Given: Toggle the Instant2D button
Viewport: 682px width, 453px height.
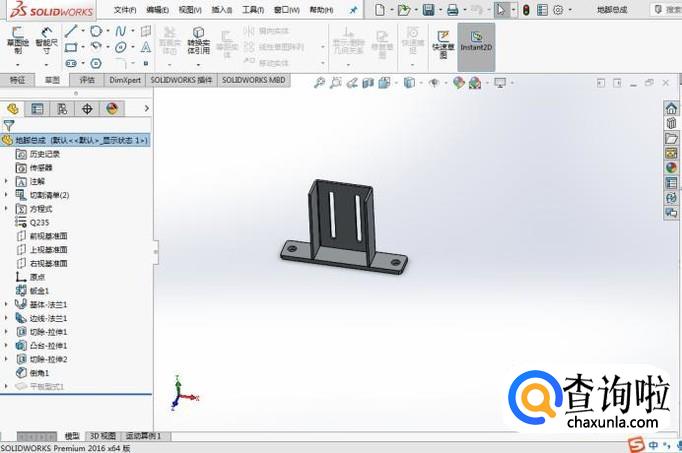Looking at the screenshot, I should (476, 41).
